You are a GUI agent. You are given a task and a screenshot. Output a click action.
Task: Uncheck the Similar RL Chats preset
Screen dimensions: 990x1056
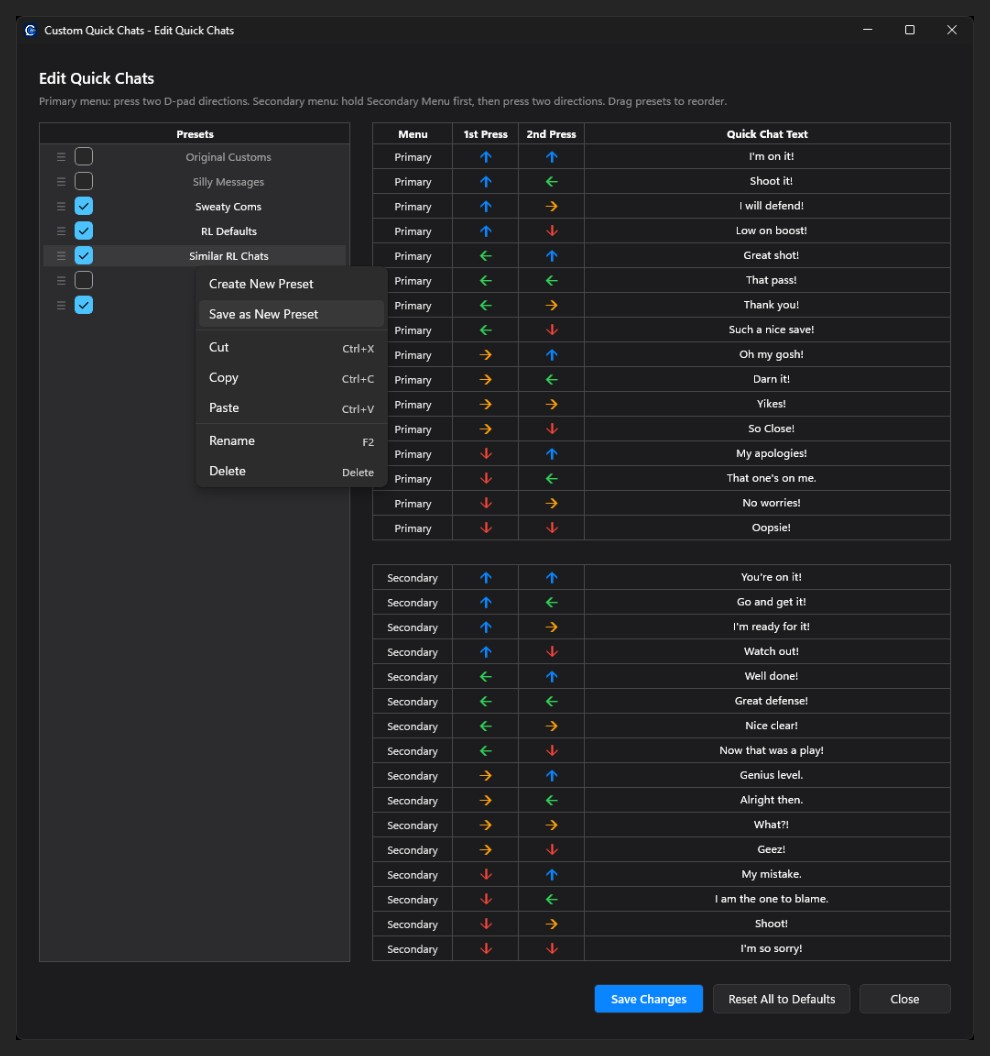click(x=84, y=255)
